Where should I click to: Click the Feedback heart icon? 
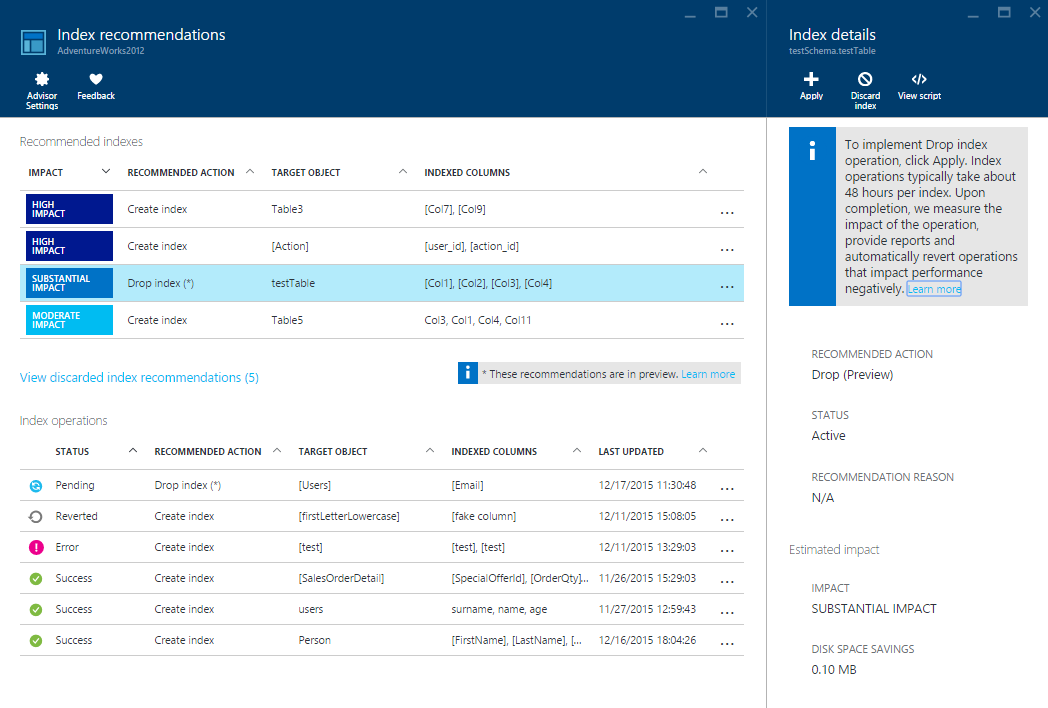[96, 80]
